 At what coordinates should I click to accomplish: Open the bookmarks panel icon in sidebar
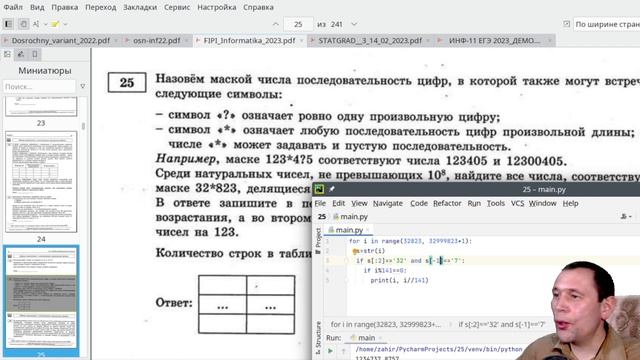point(35,54)
